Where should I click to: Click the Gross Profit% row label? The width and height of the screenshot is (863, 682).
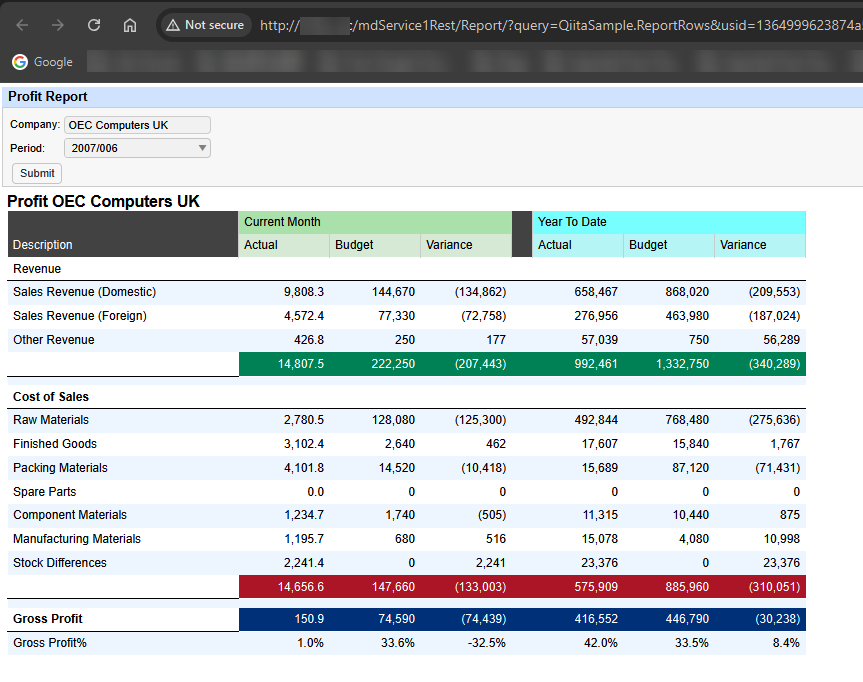coord(50,643)
